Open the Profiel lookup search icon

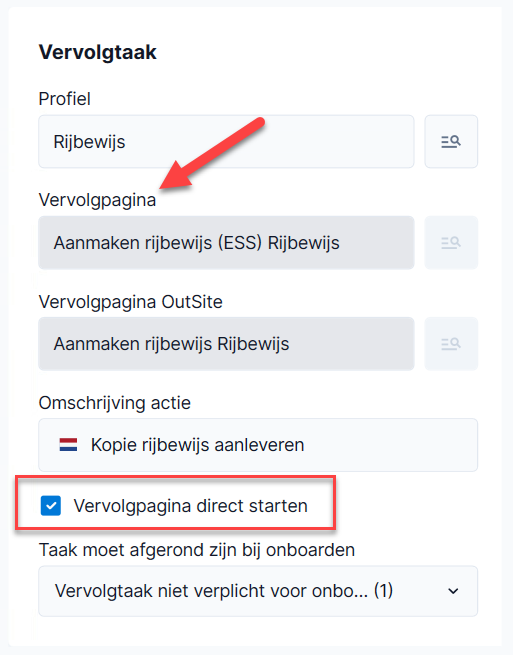pos(451,142)
